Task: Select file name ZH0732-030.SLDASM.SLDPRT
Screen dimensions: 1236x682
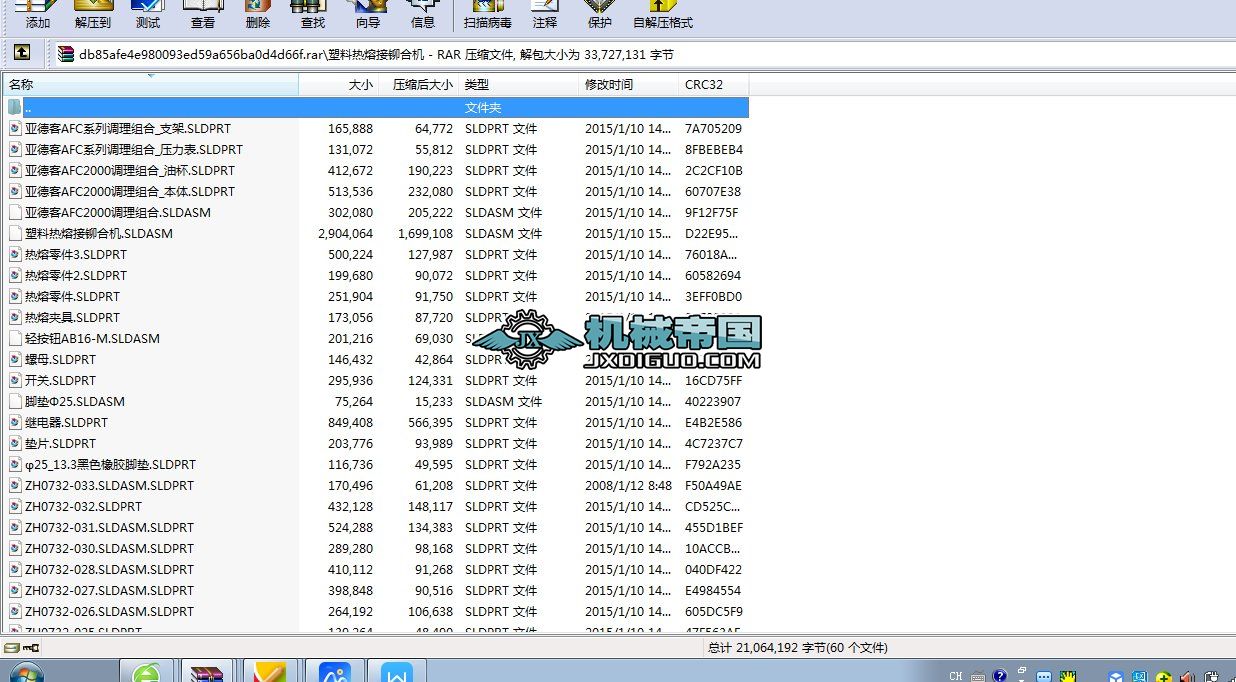Action: [109, 548]
